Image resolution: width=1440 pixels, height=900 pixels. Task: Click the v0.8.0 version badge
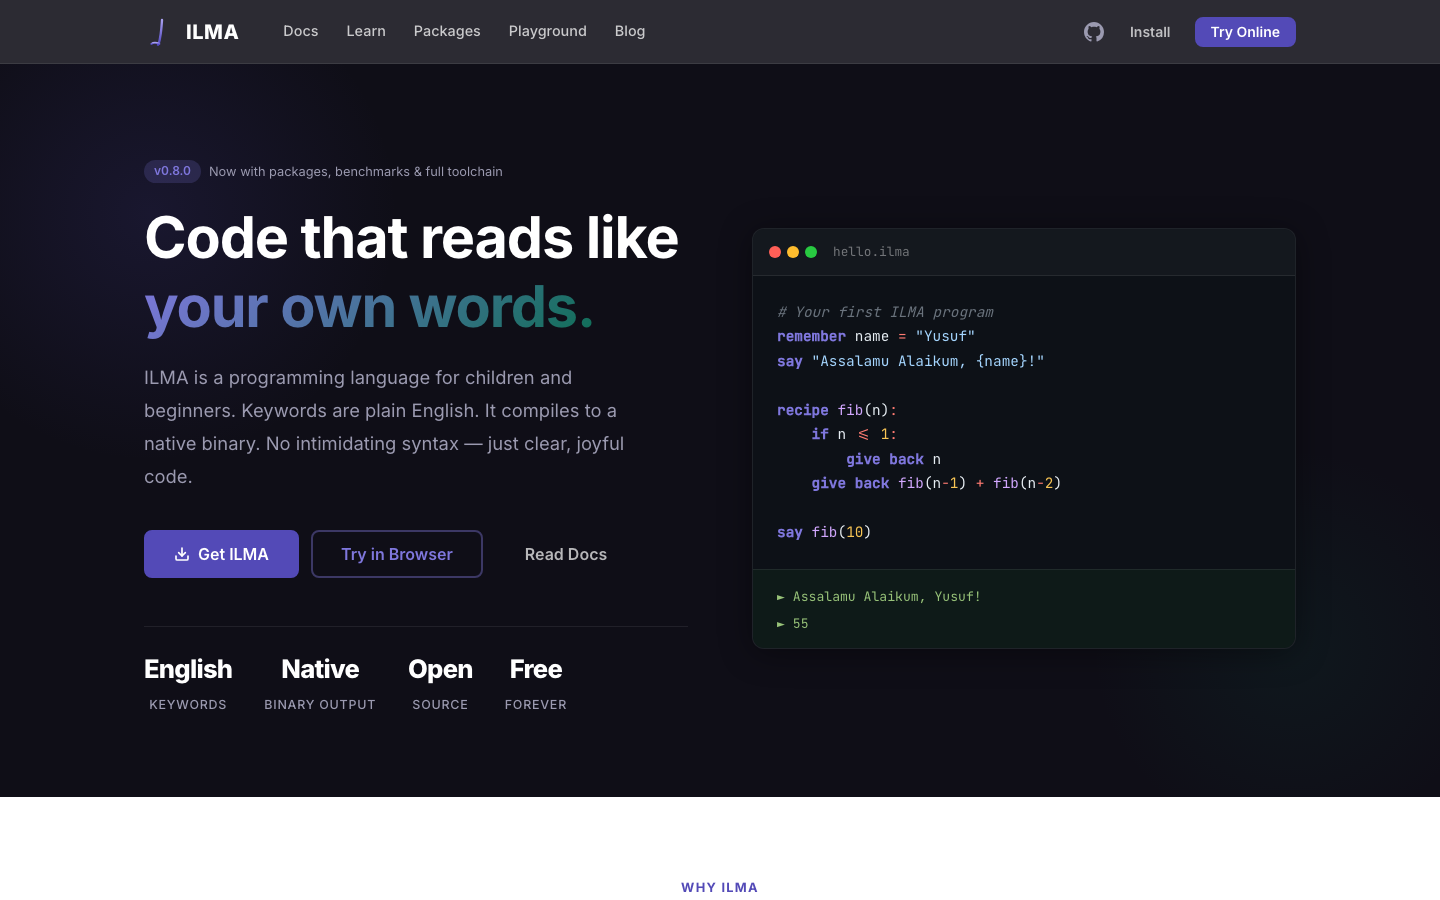point(172,171)
